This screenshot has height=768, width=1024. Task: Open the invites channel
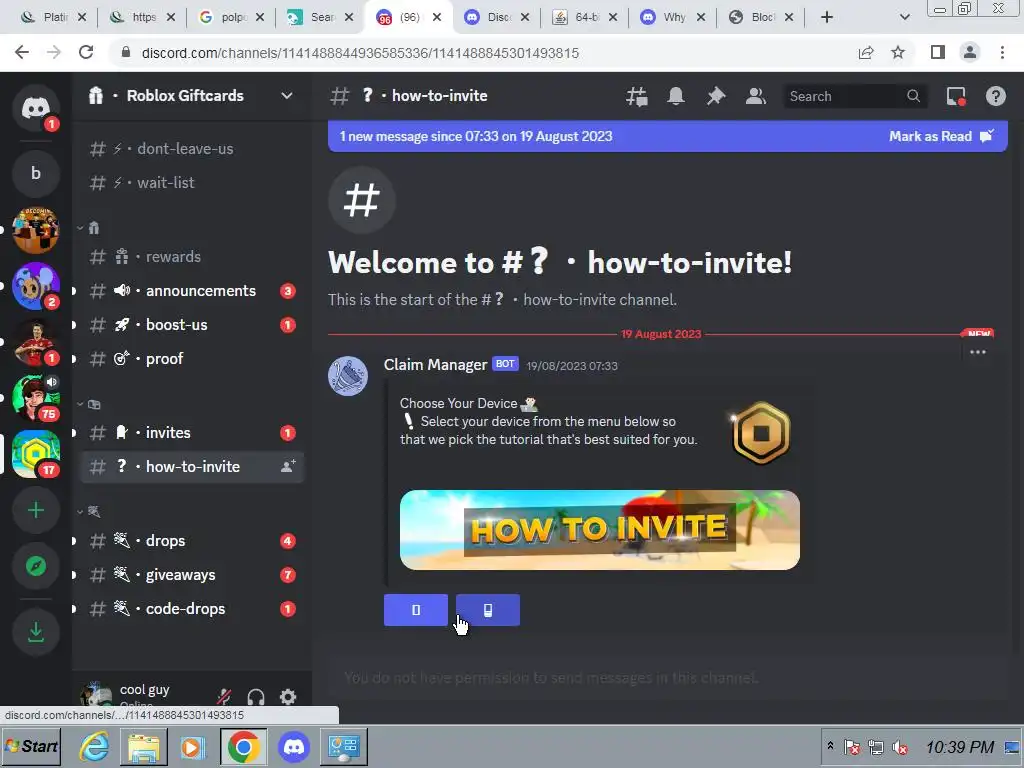(x=192, y=432)
